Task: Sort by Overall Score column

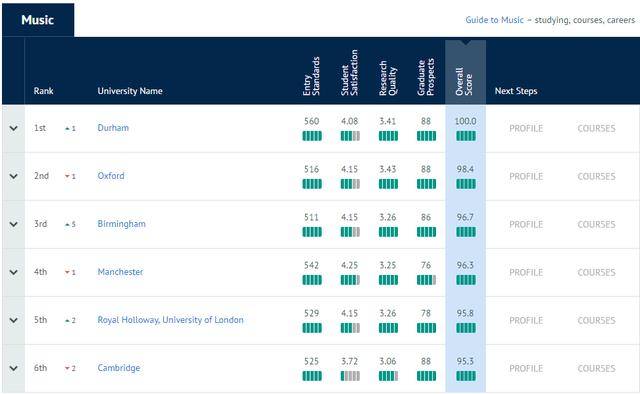Action: 464,82
